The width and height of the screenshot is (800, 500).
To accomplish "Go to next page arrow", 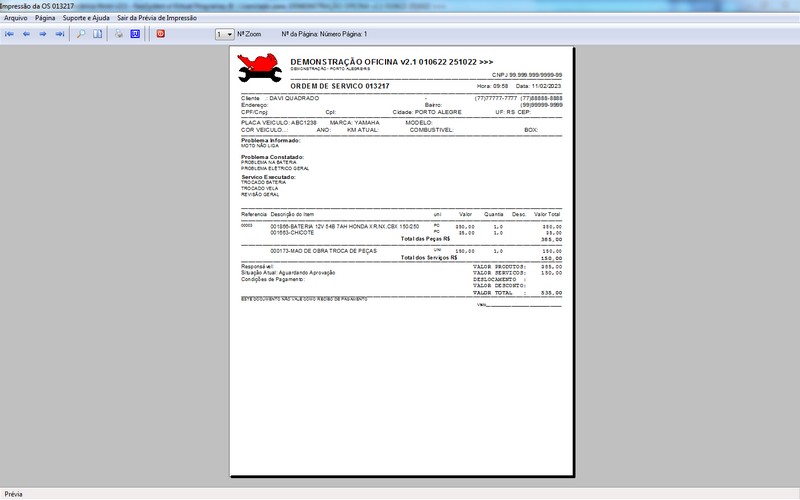I will (x=43, y=34).
